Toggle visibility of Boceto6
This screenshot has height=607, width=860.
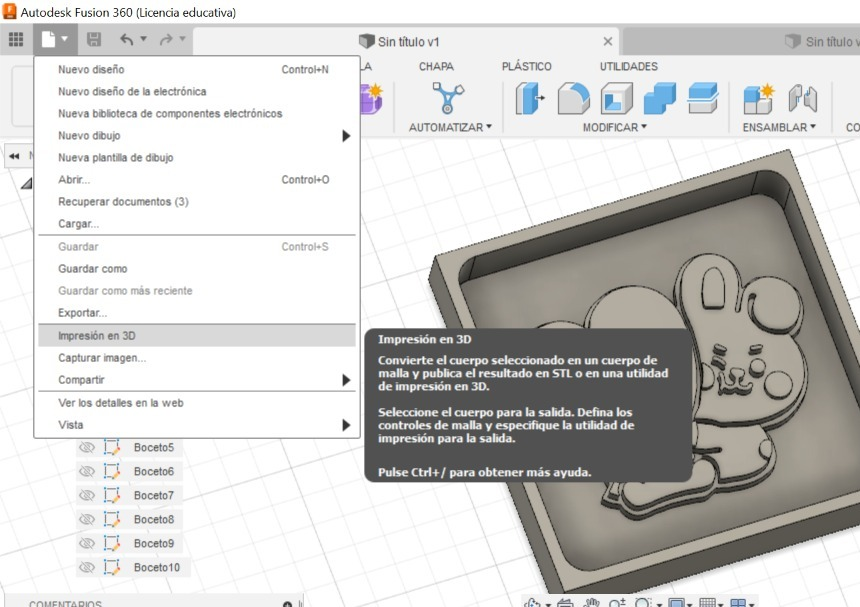pos(87,472)
